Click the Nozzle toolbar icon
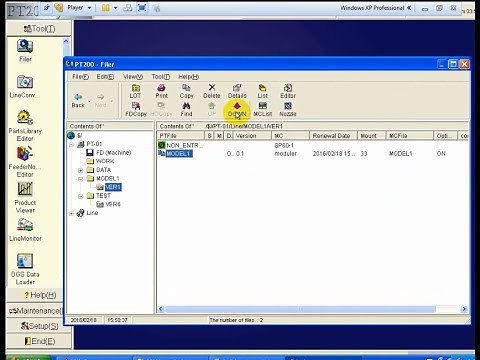 point(288,109)
